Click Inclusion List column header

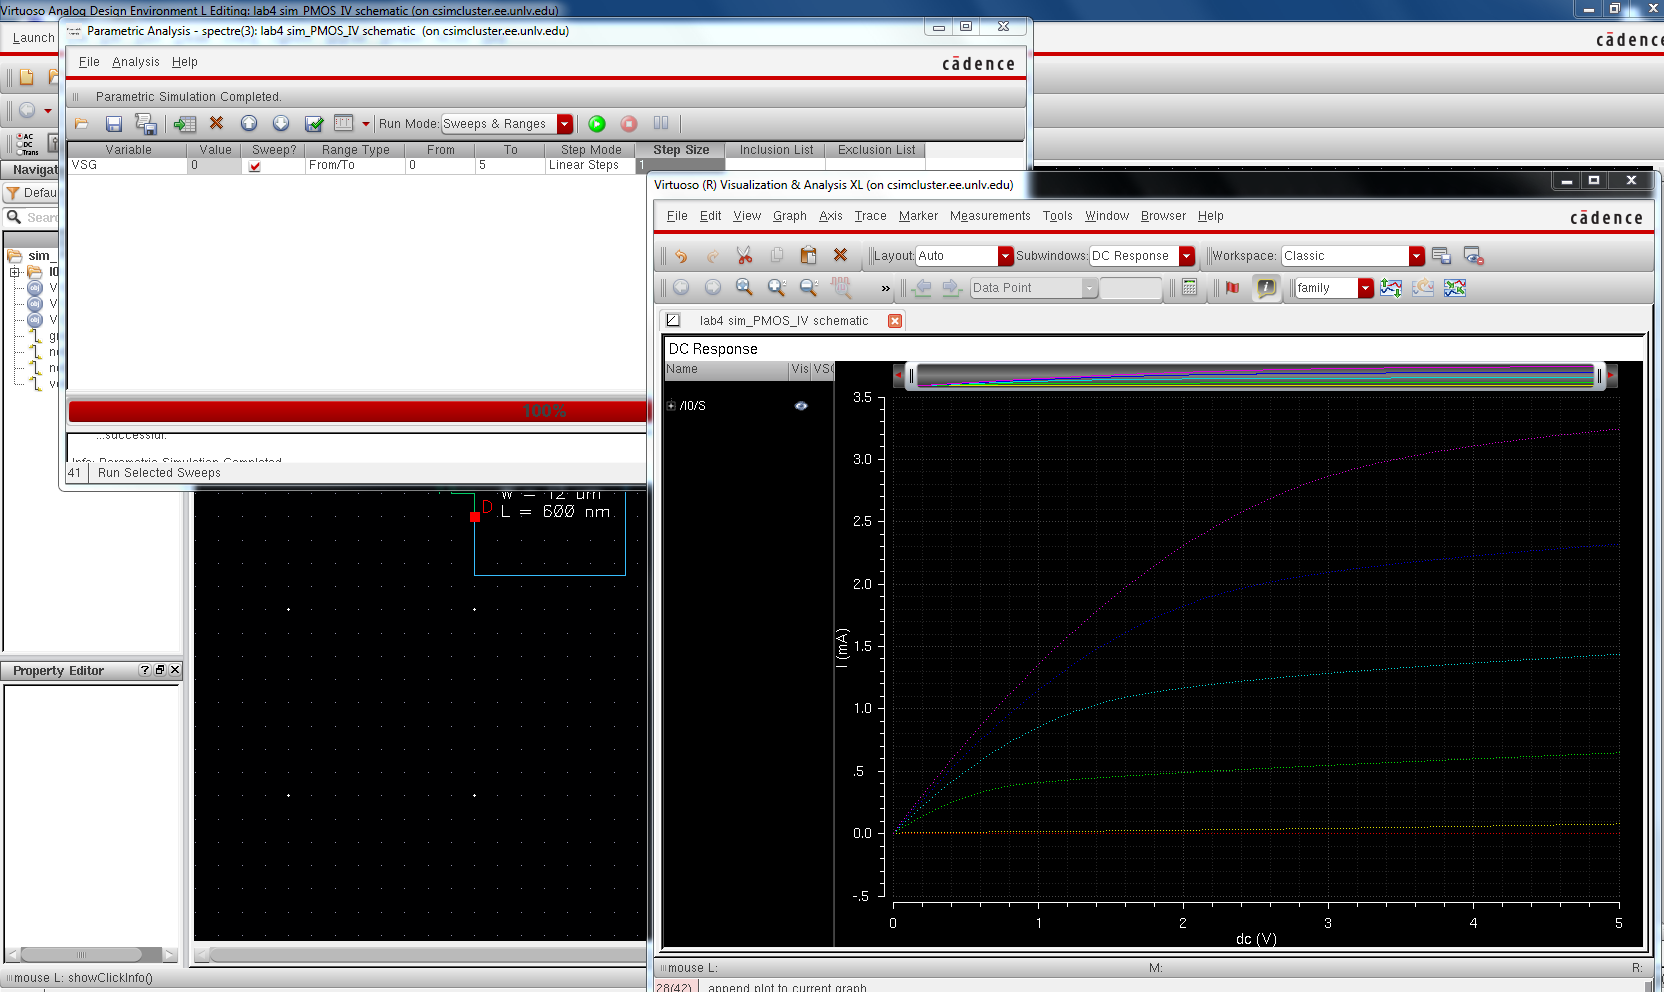coord(776,150)
